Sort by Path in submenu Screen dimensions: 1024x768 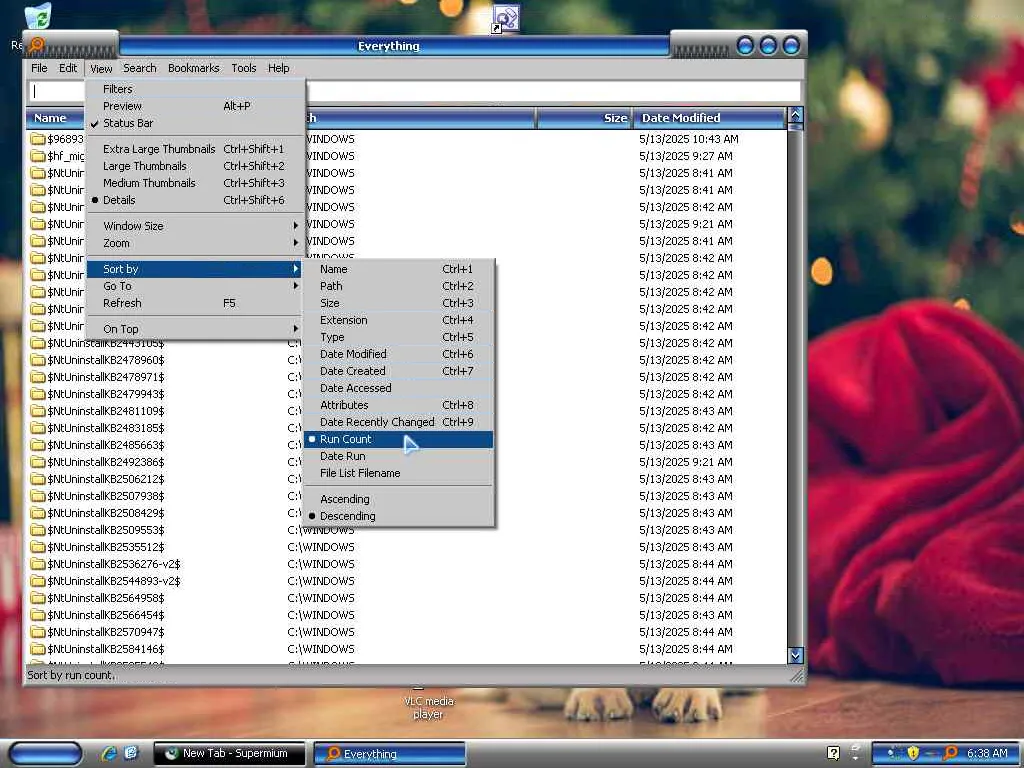tap(398, 286)
